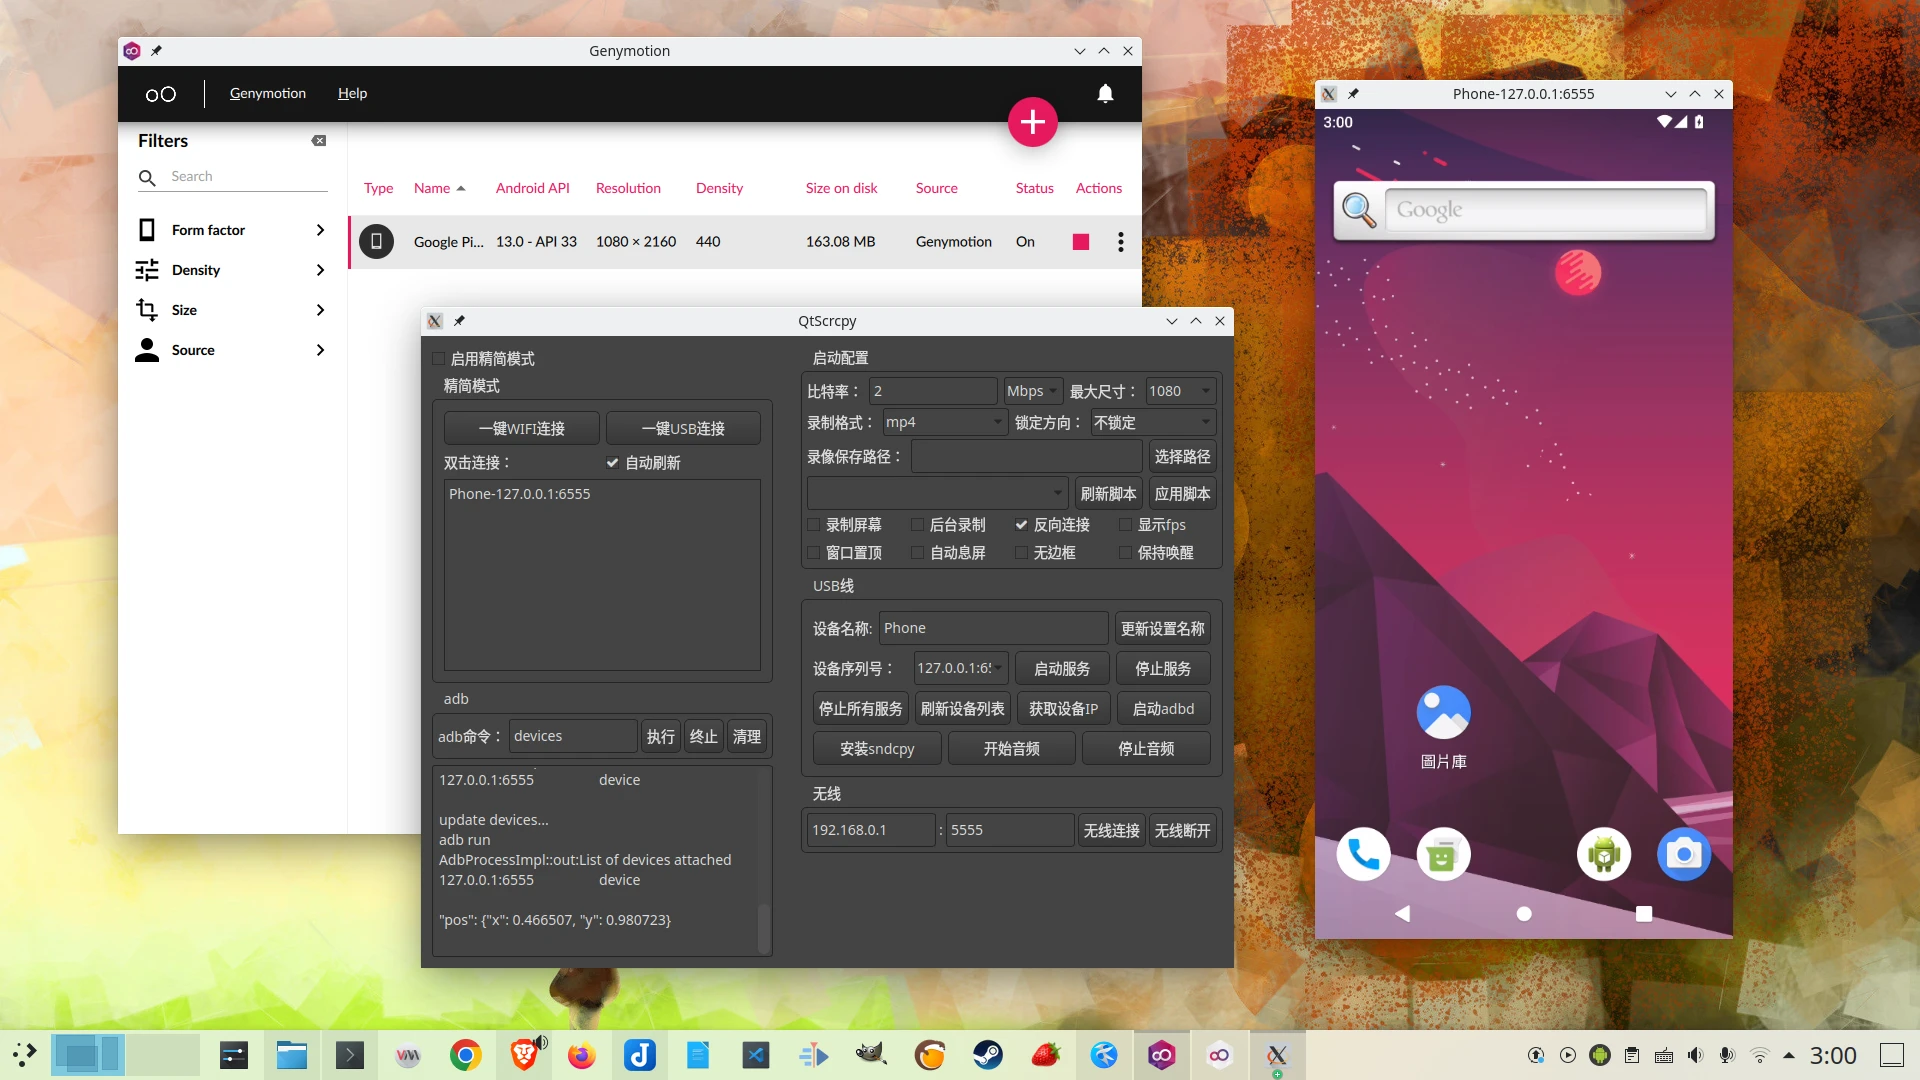Stop the running Google Pixel device

1080,242
